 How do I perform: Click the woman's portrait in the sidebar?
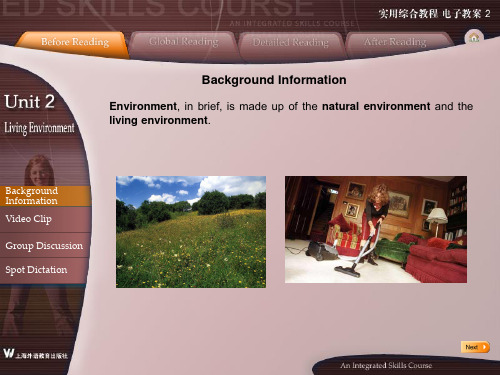[40, 170]
